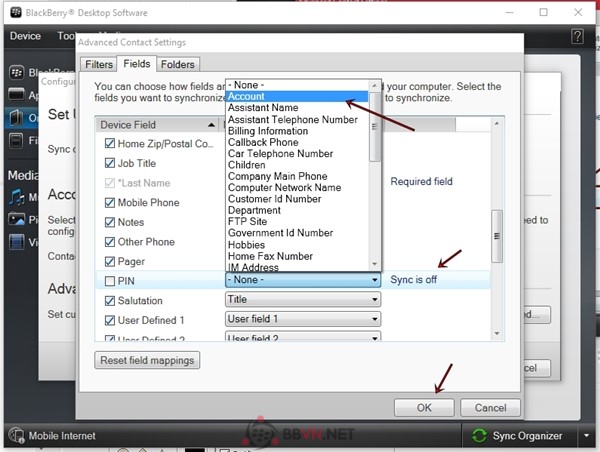600x452 pixels.
Task: Switch to the Folders tab
Action: point(178,64)
